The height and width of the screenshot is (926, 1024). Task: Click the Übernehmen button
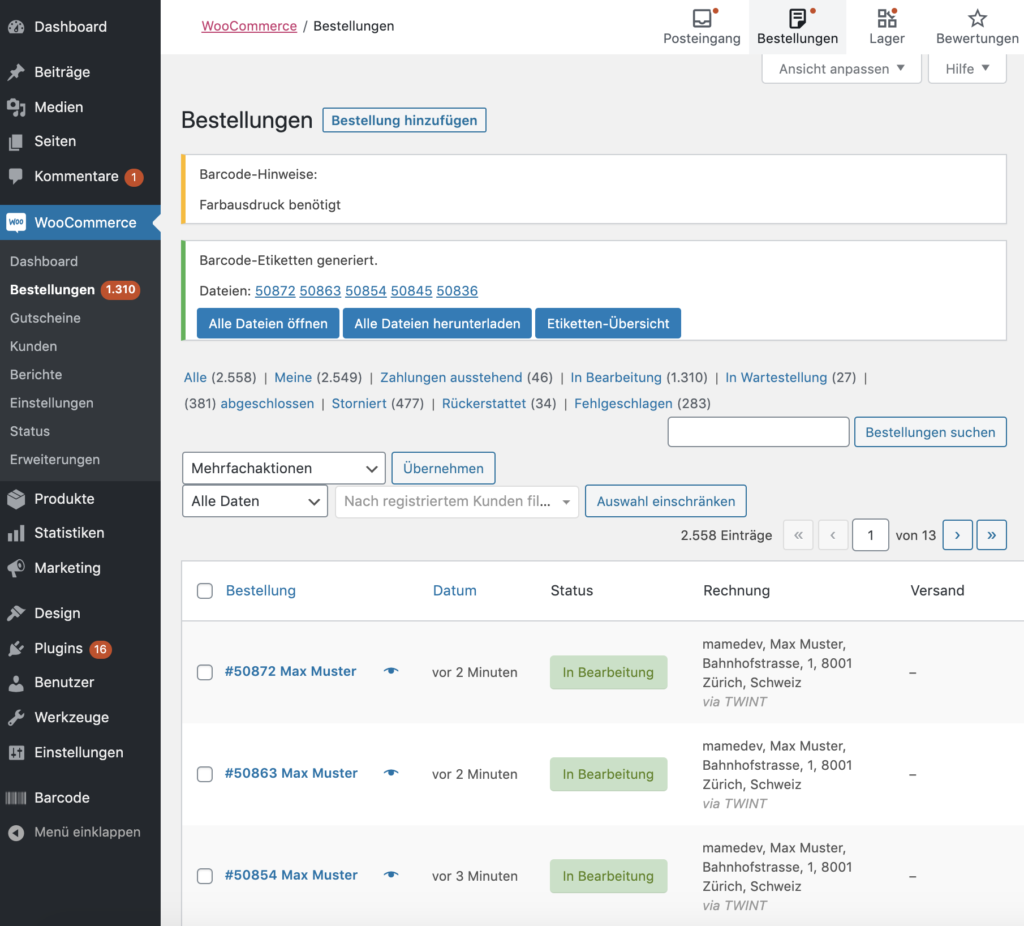coord(443,468)
